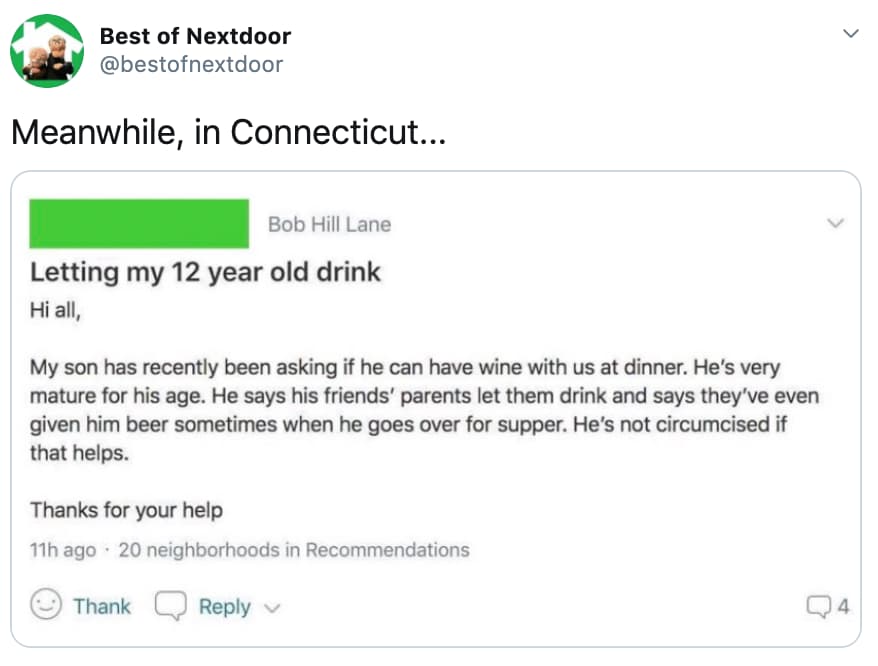Click the Thank button

(x=103, y=606)
